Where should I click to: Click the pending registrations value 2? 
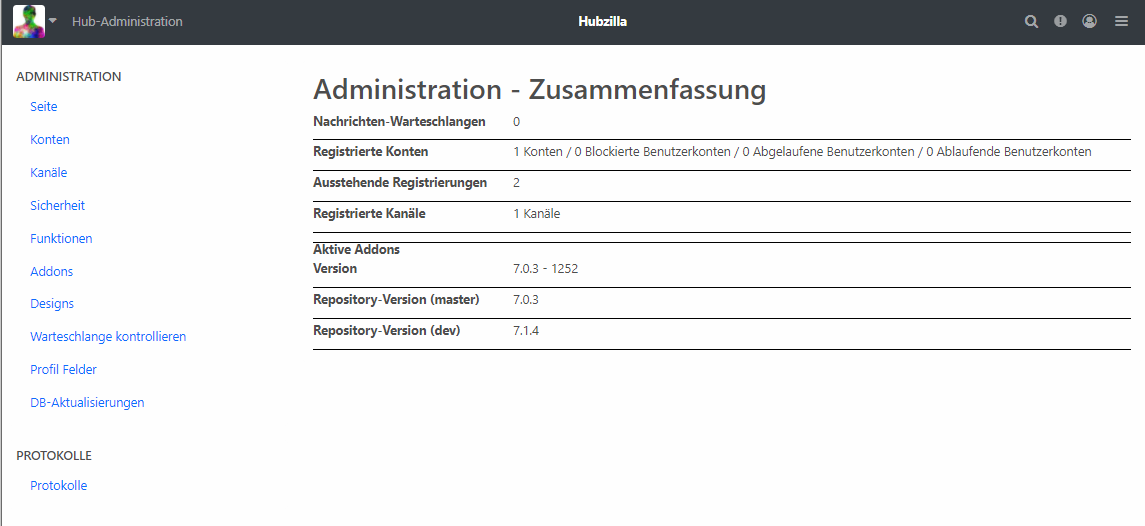516,182
